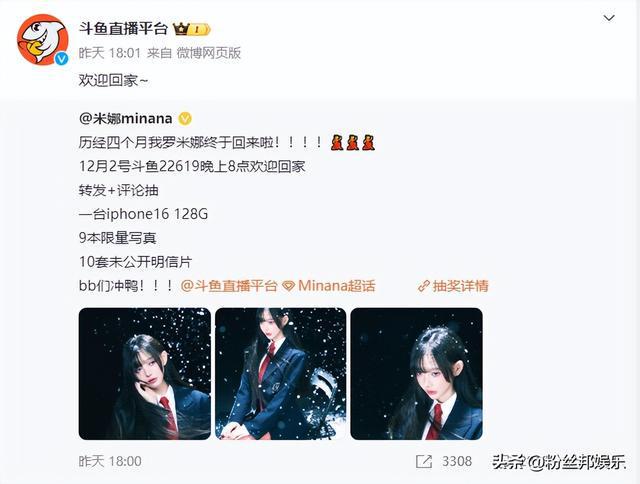The height and width of the screenshot is (484, 640).
Task: Click the yellow verified badge beside minana
Action: 185,119
